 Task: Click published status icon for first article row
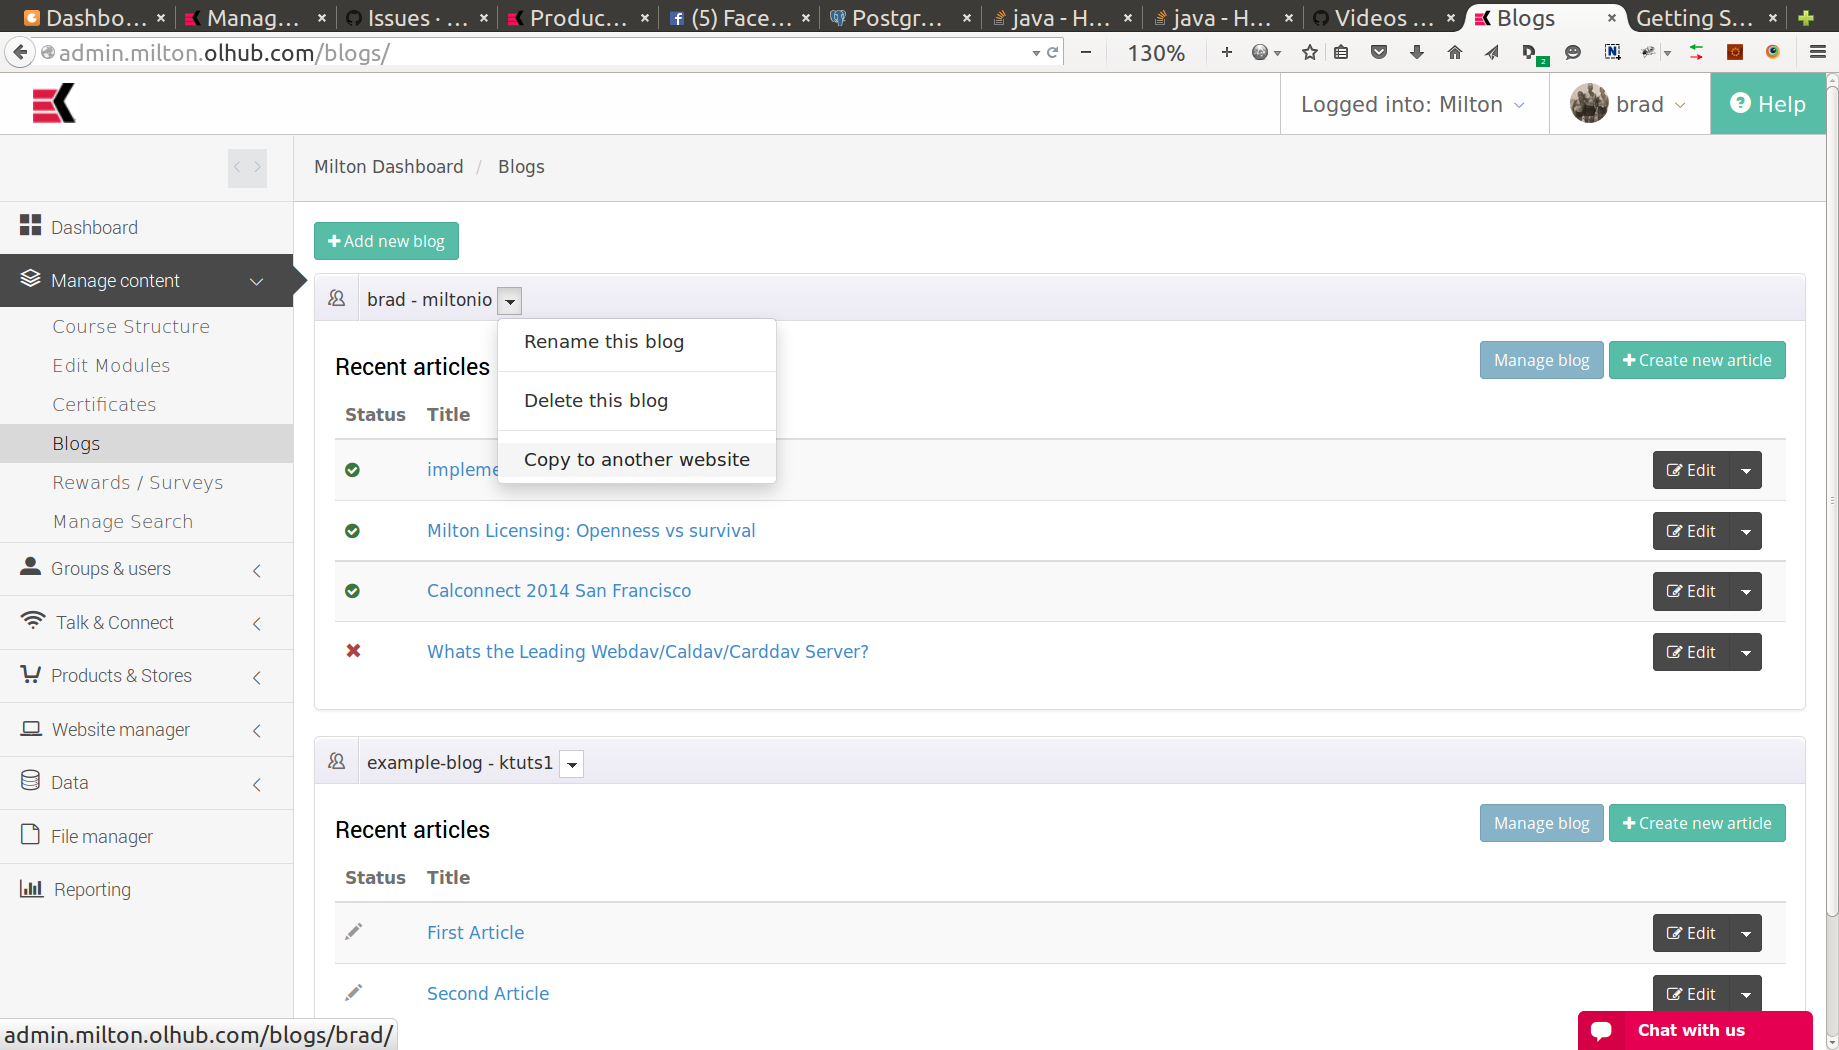tap(352, 470)
